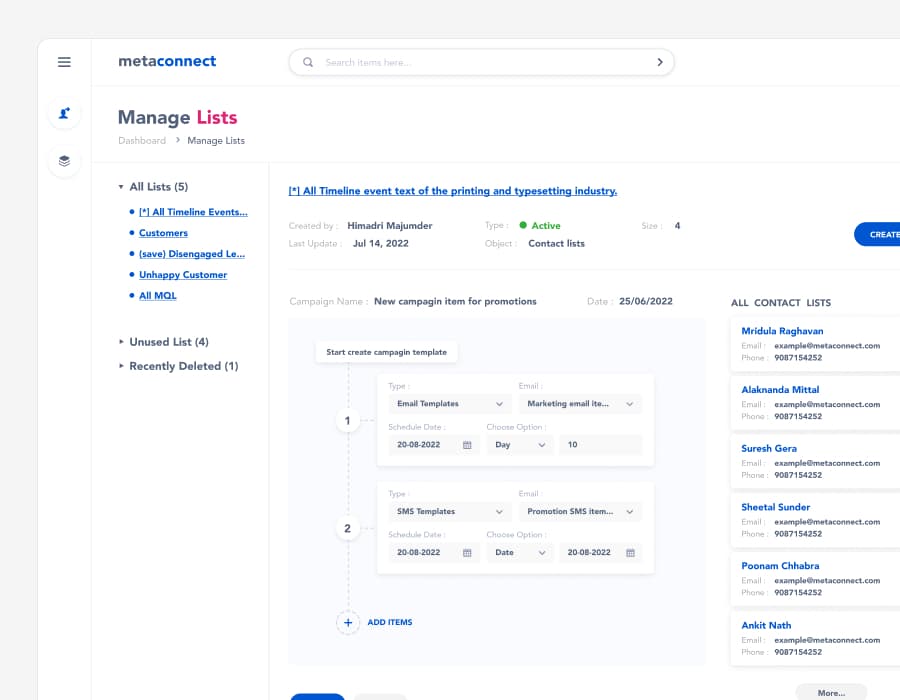Click the green Active status

click(540, 226)
